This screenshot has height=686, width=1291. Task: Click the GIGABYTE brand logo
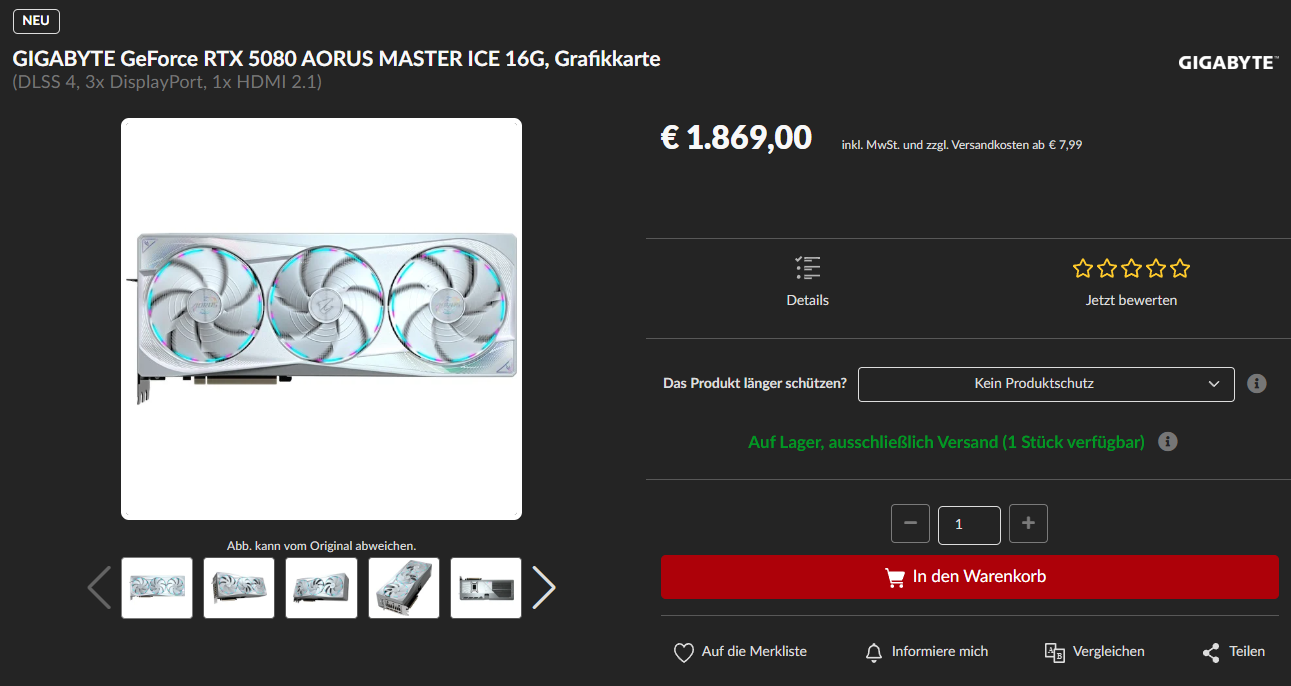point(1227,63)
